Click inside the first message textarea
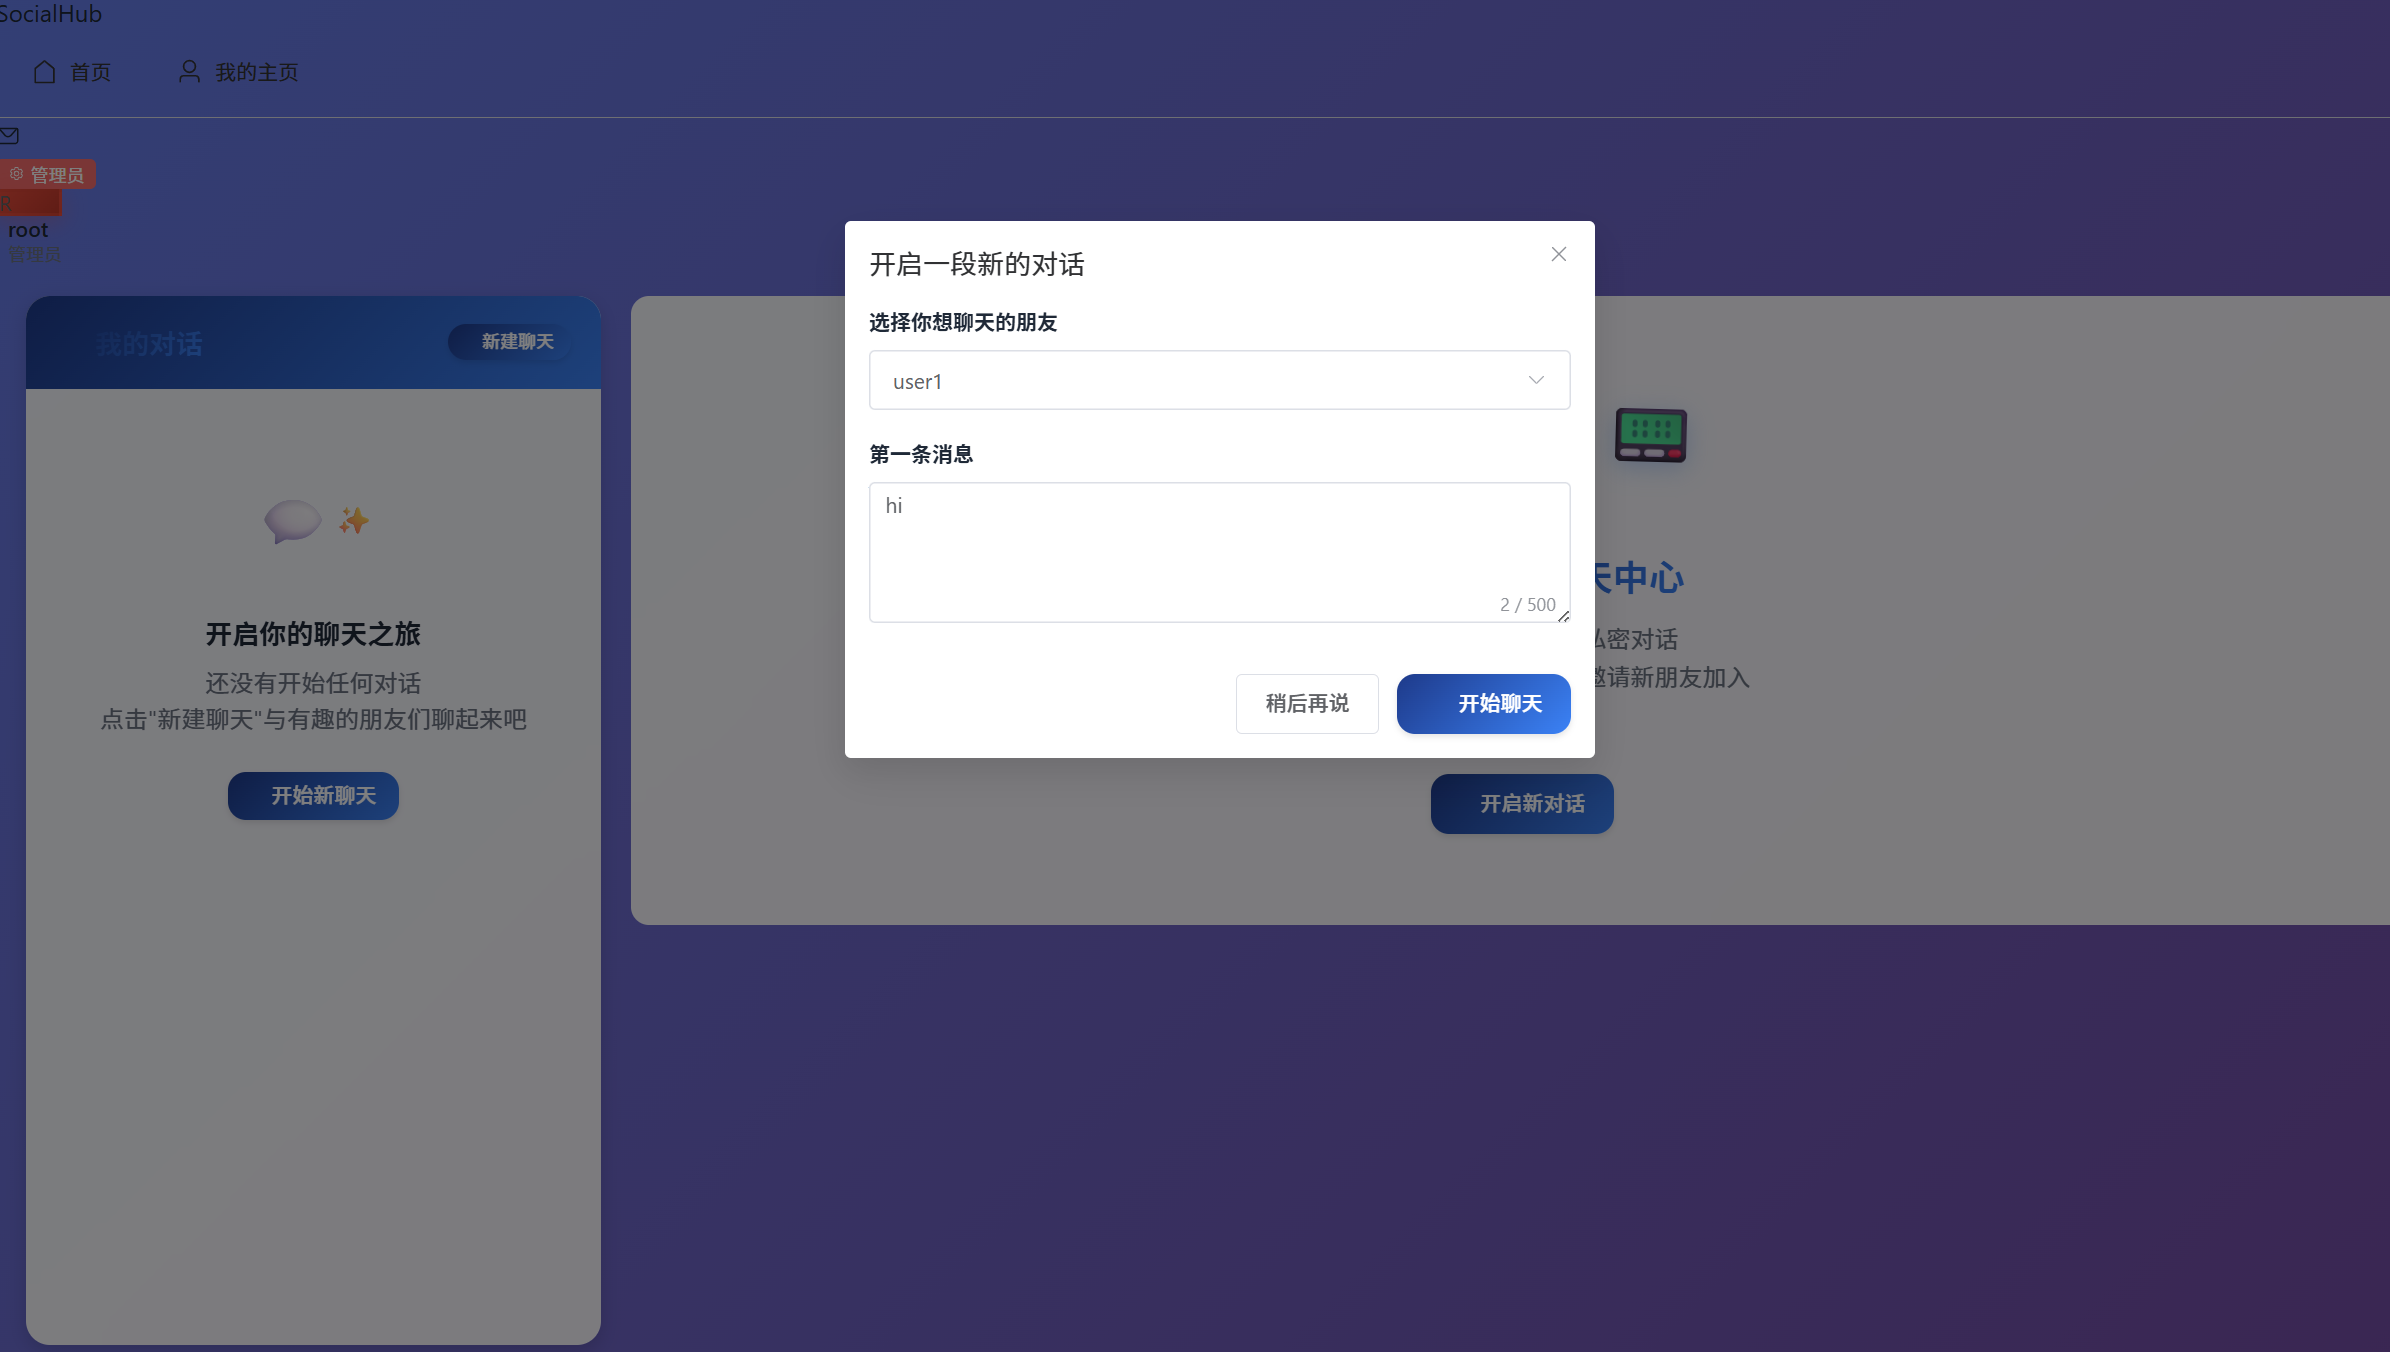 (x=1219, y=552)
